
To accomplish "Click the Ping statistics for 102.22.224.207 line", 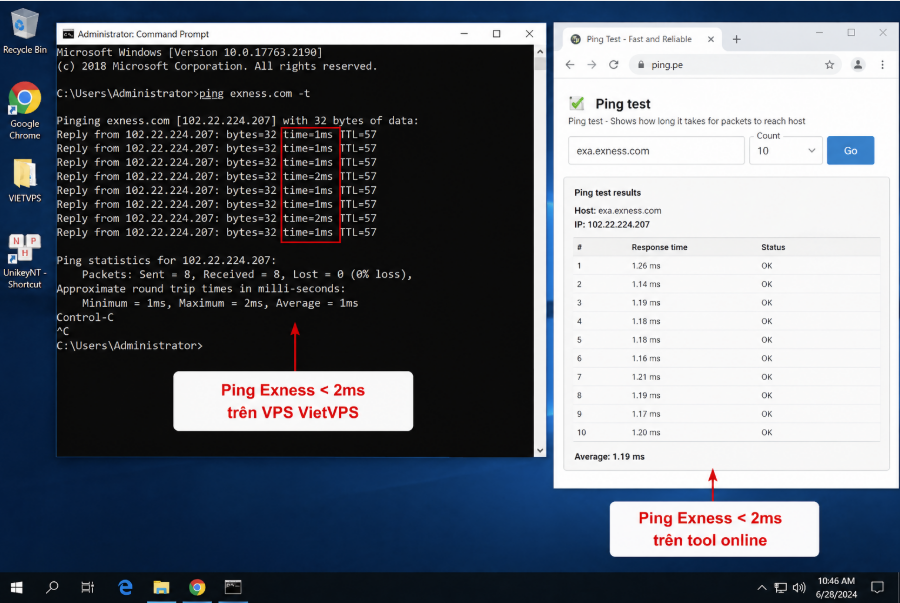I will (166, 260).
